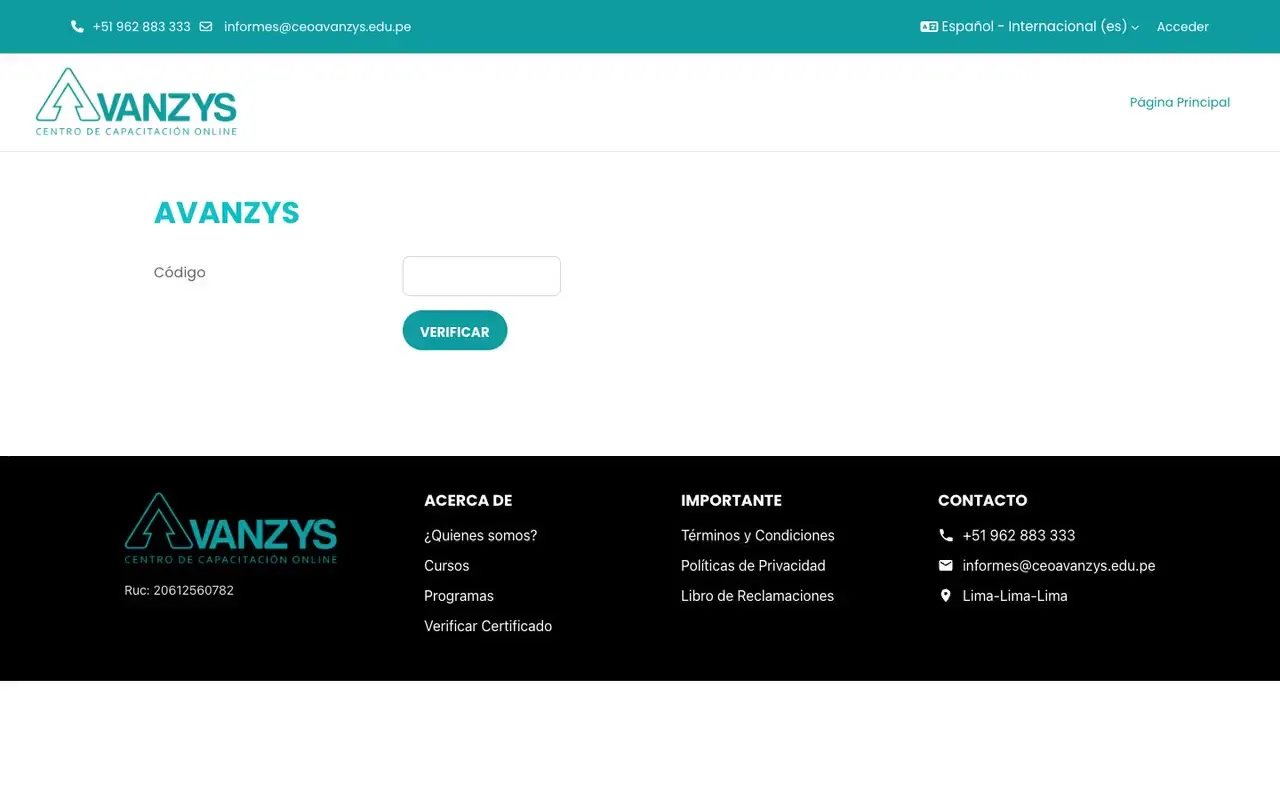Click the footer email informes@ceoavanzys.edu.pe
Screen dimensions: 1280x800
tap(1059, 566)
